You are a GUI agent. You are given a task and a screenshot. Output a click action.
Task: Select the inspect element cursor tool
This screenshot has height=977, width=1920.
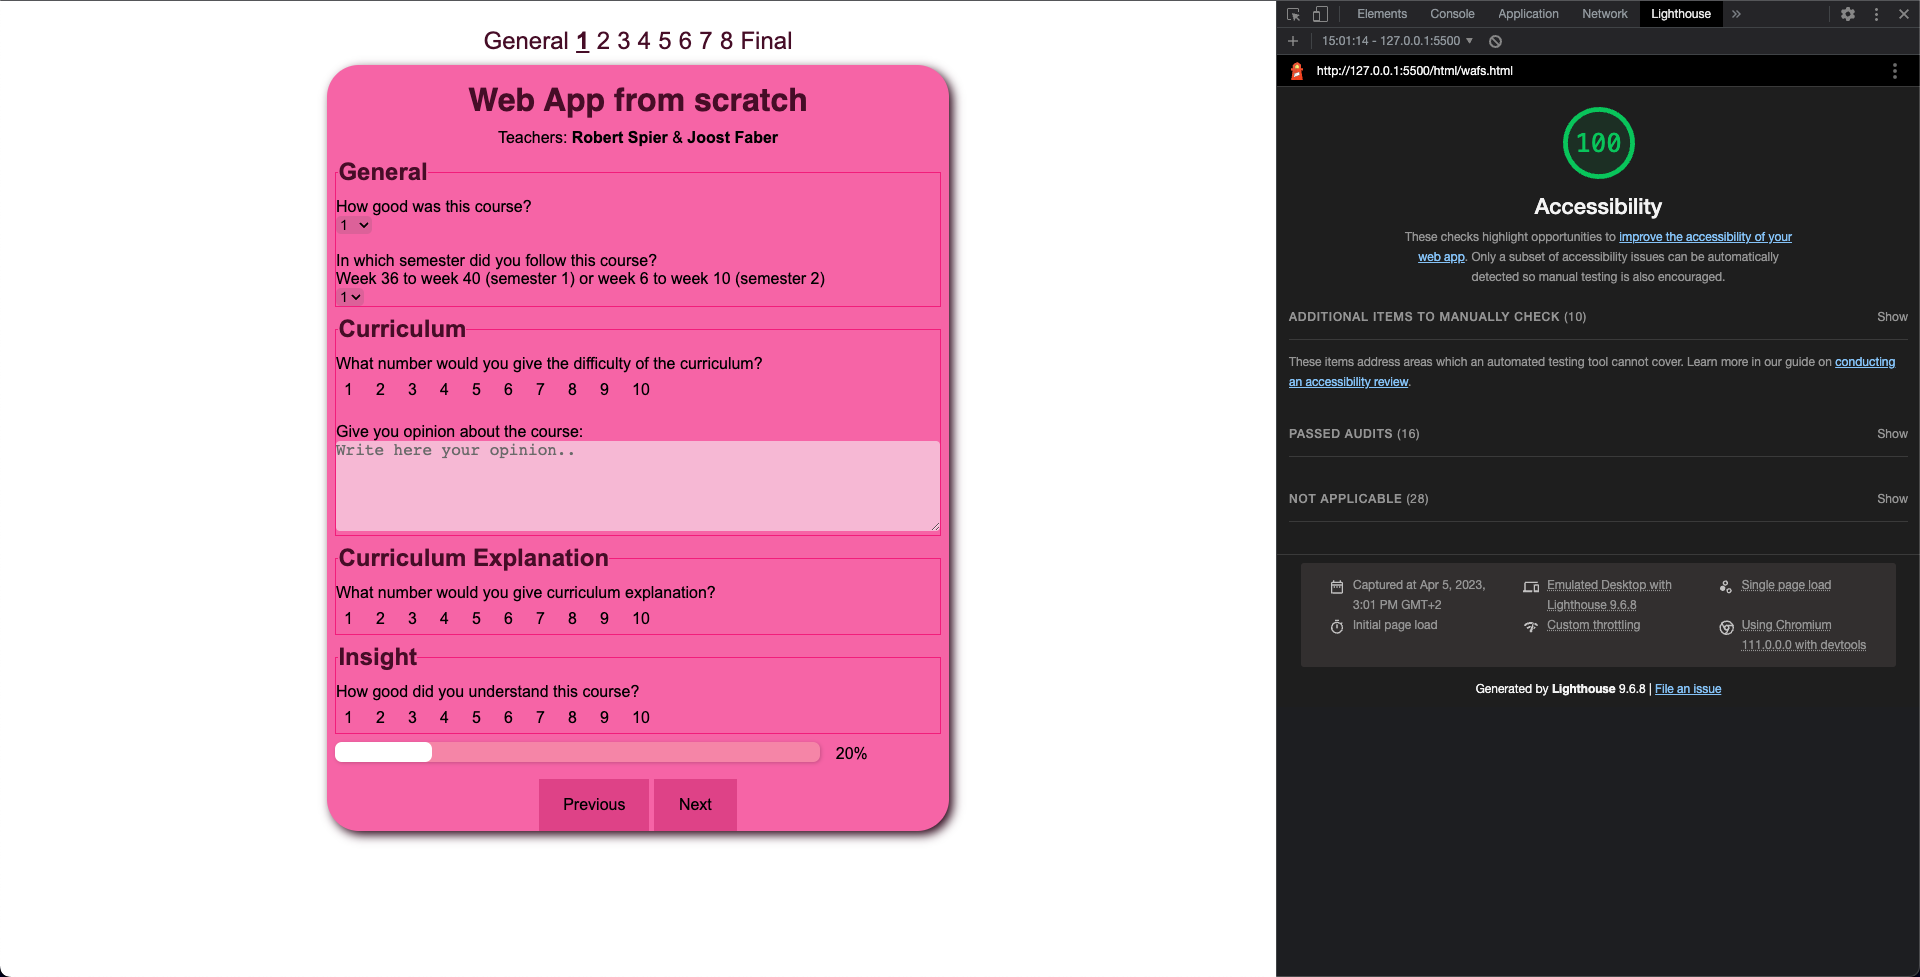[x=1293, y=14]
